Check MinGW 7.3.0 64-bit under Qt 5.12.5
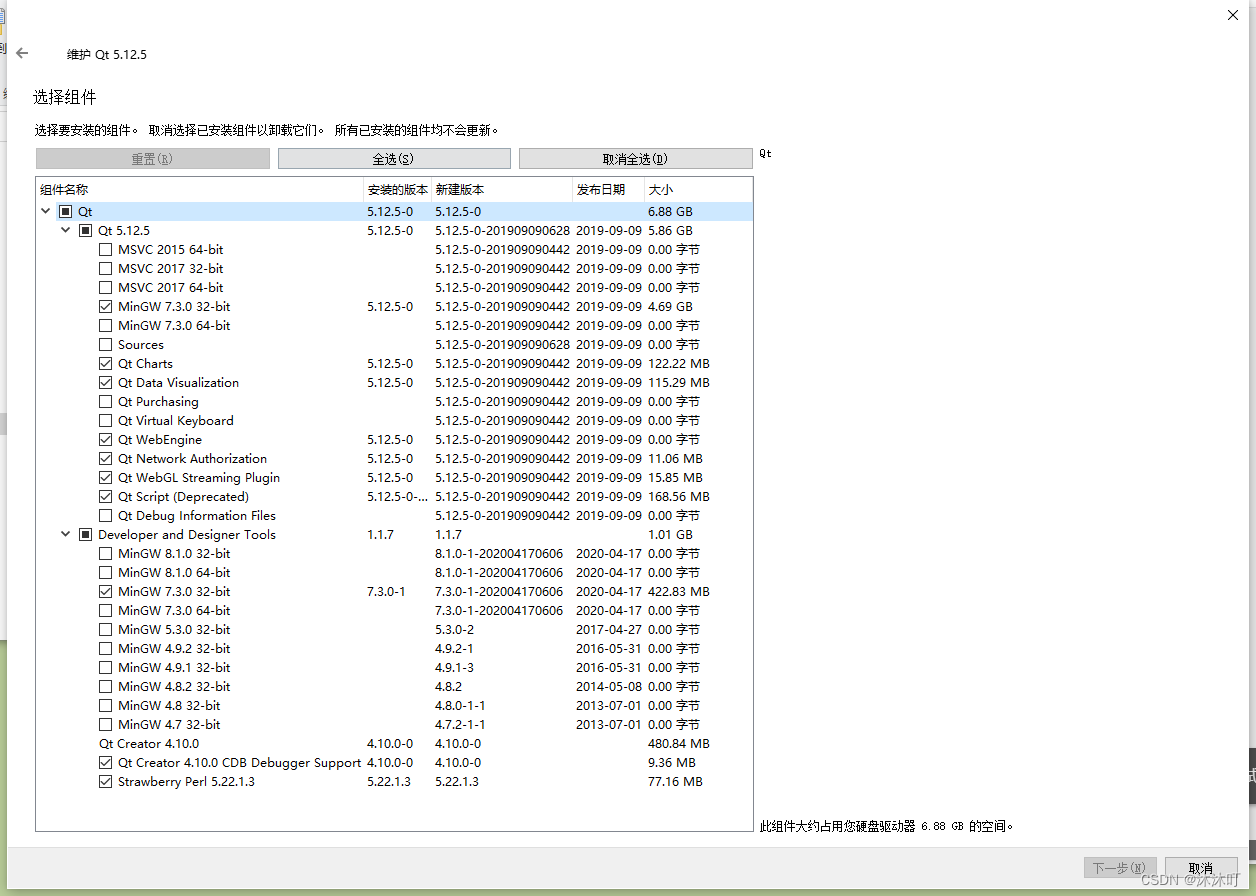 click(106, 326)
